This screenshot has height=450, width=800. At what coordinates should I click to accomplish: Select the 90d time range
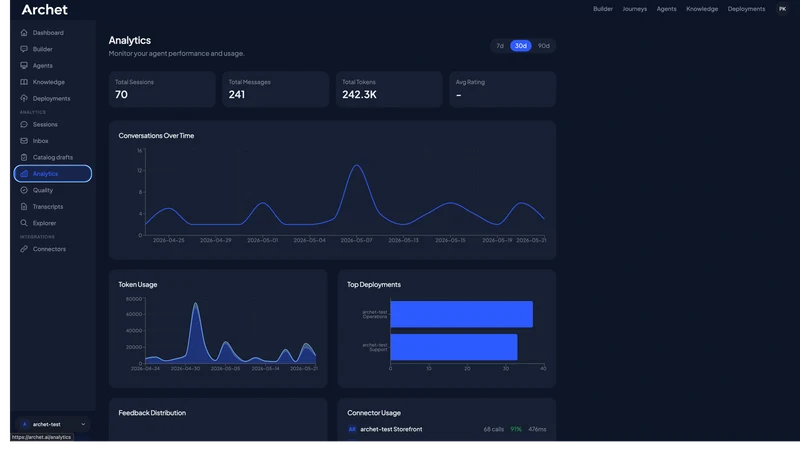point(544,46)
